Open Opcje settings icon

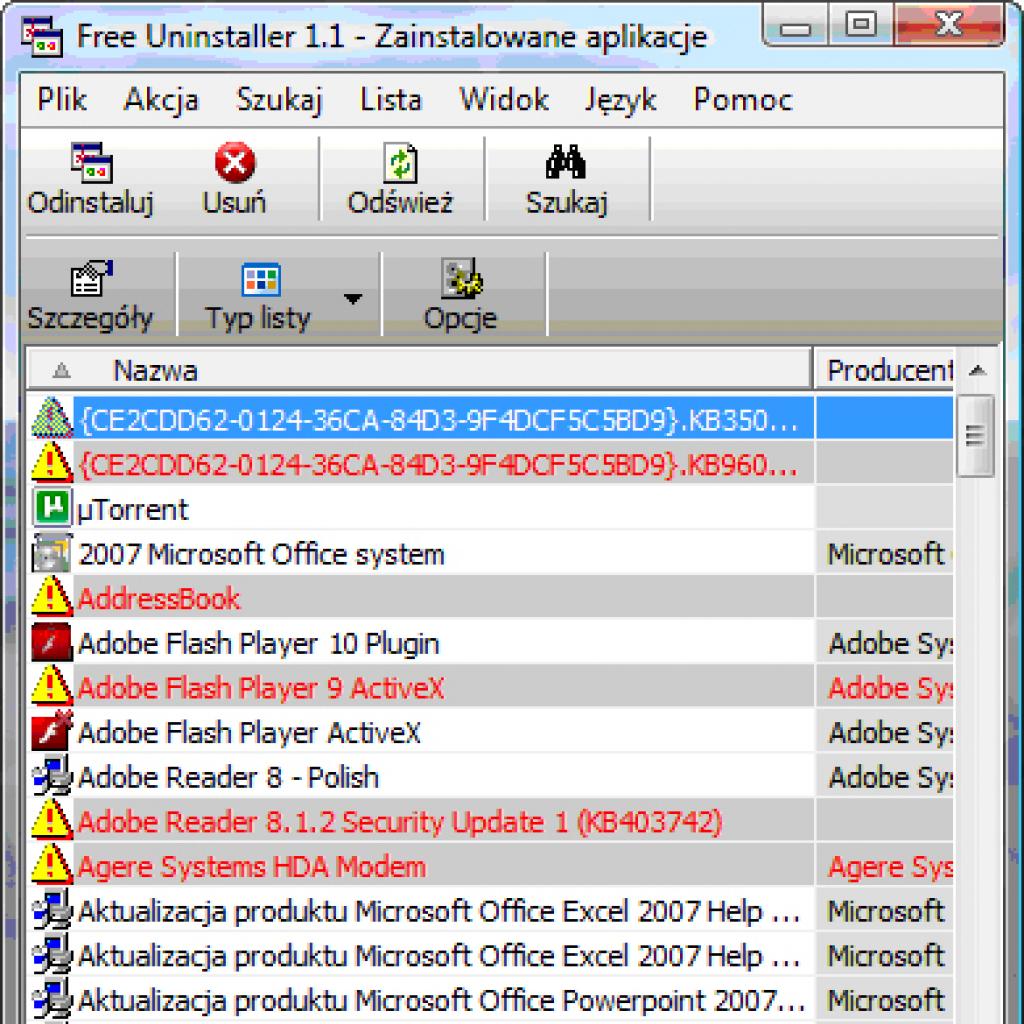[461, 278]
